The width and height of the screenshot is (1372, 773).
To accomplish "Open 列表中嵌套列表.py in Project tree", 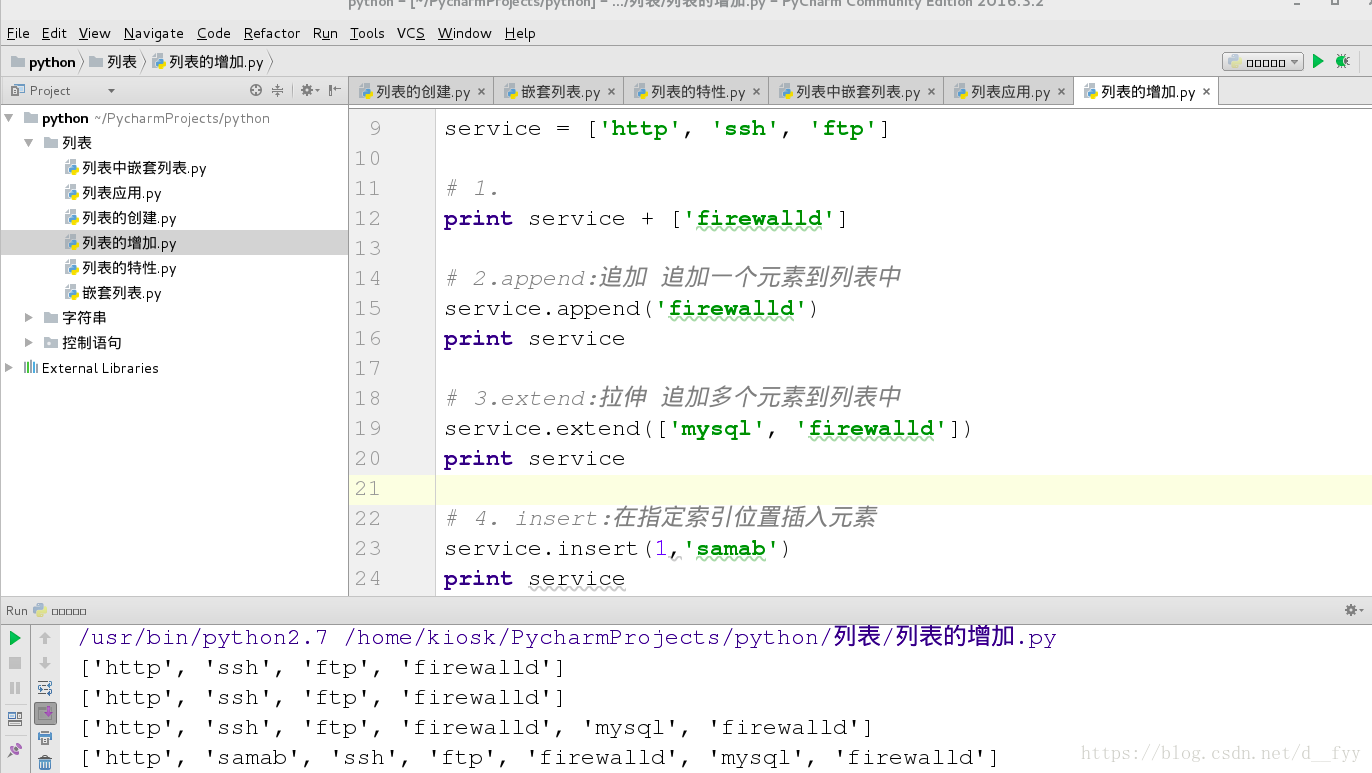I will (135, 168).
